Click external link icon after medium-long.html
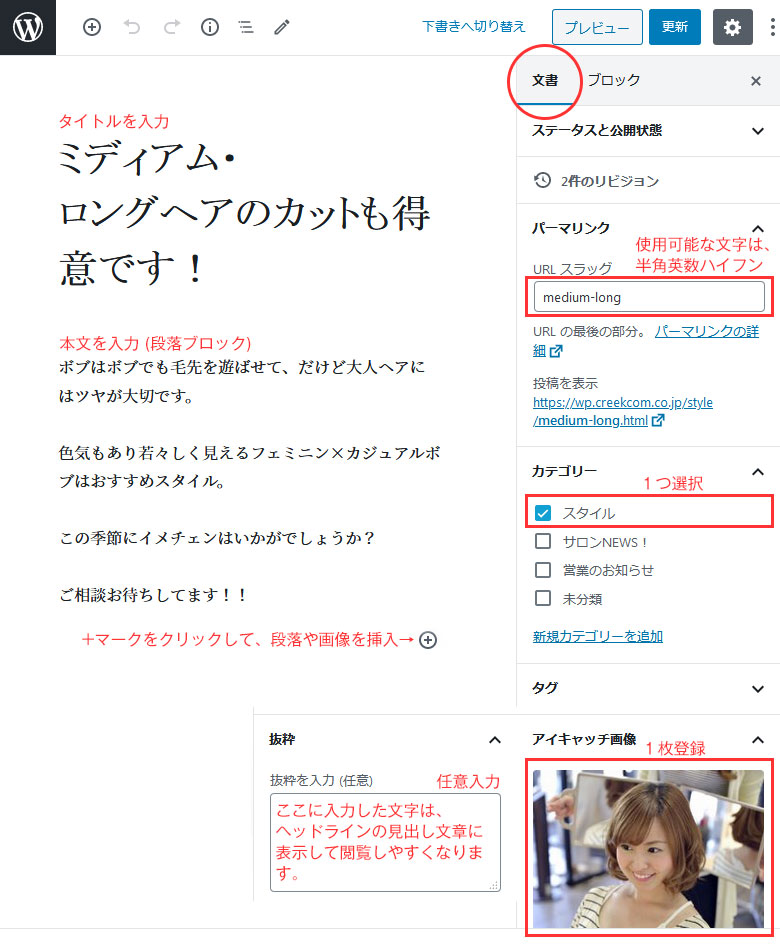This screenshot has width=780, height=952. [657, 420]
